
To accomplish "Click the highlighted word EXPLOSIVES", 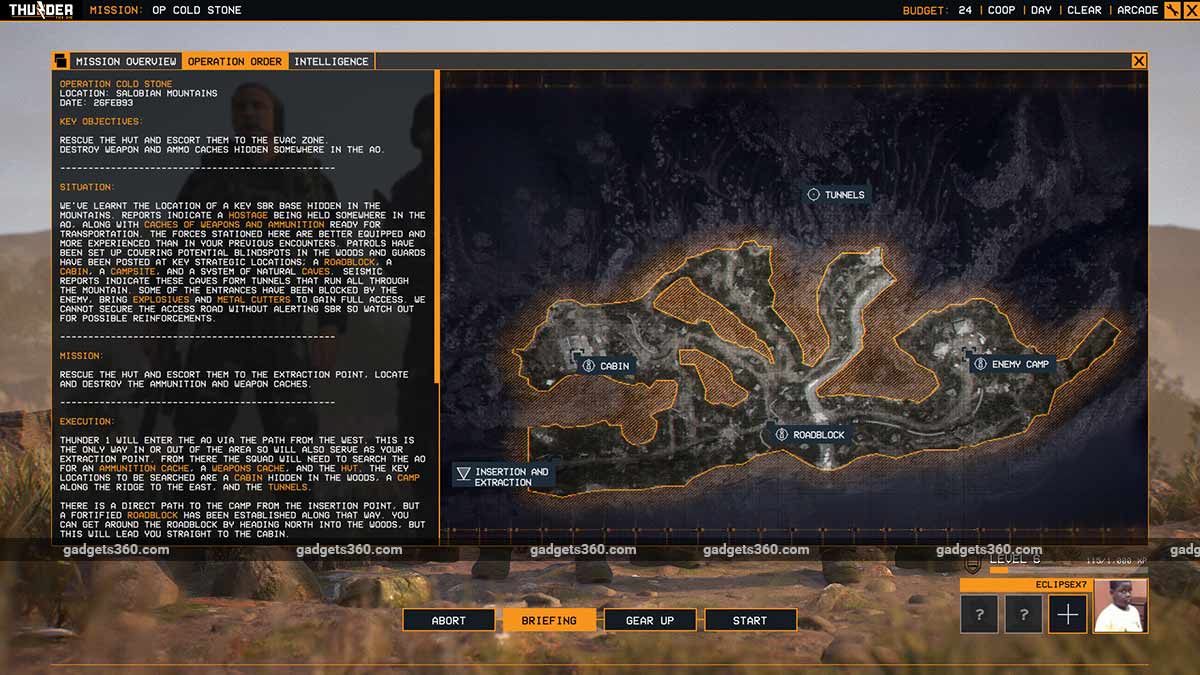I will (x=160, y=300).
